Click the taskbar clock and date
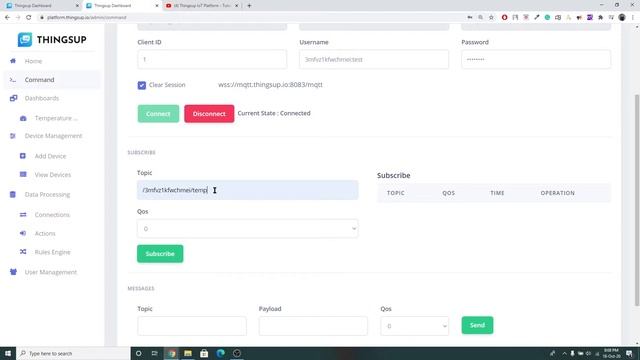The height and width of the screenshot is (360, 640). pos(611,353)
